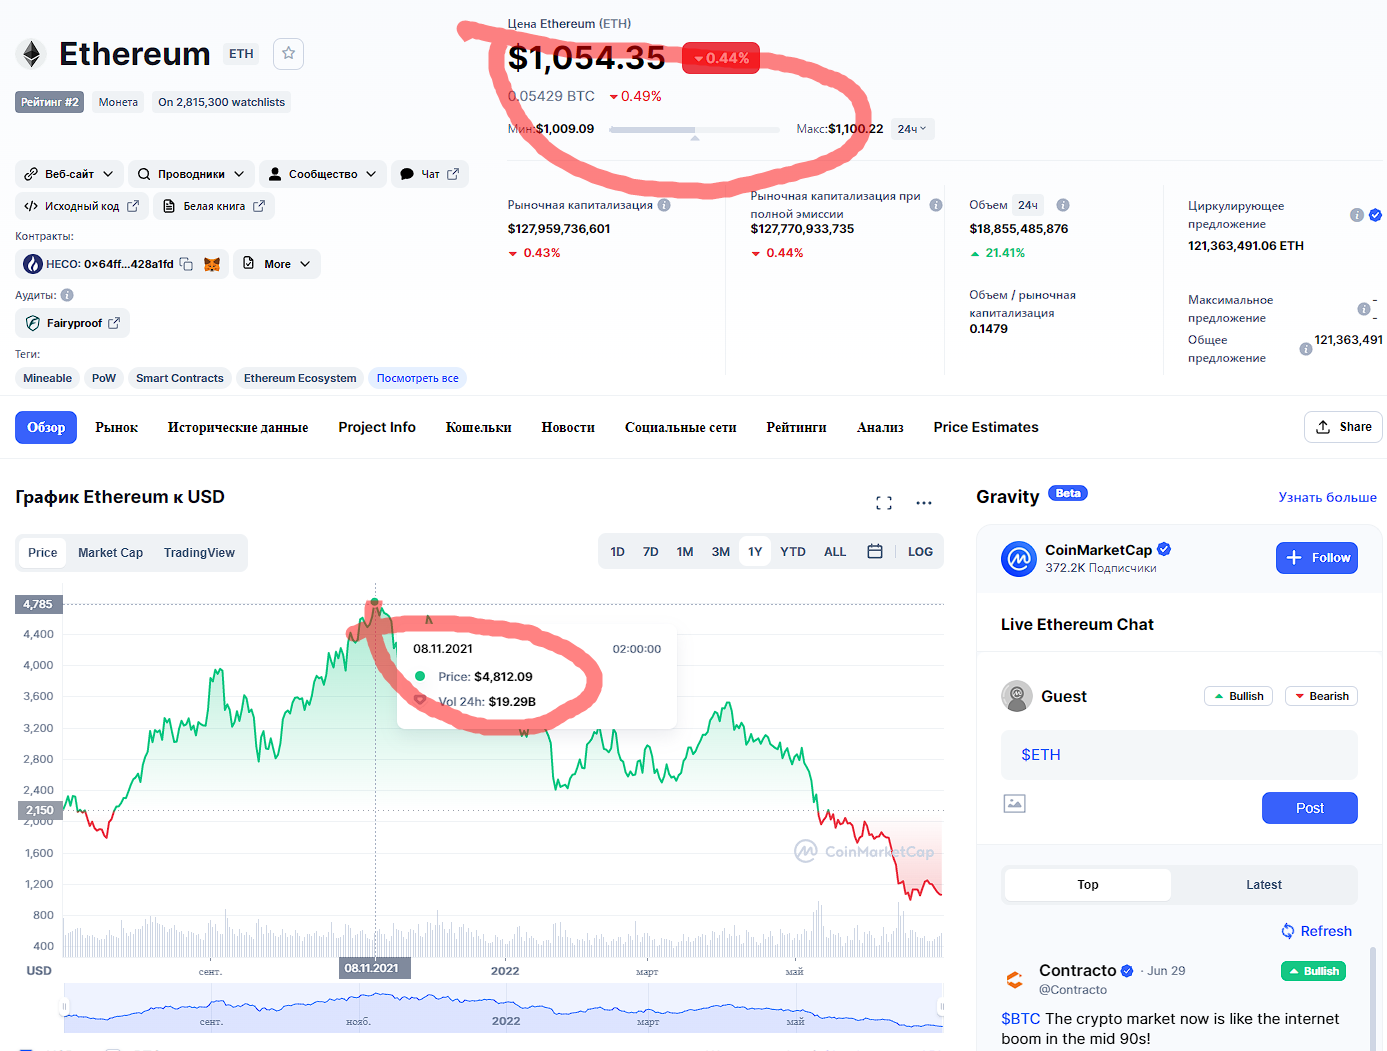Image resolution: width=1387 pixels, height=1051 pixels.
Task: Click the MetaMask fox icon
Action: click(212, 264)
